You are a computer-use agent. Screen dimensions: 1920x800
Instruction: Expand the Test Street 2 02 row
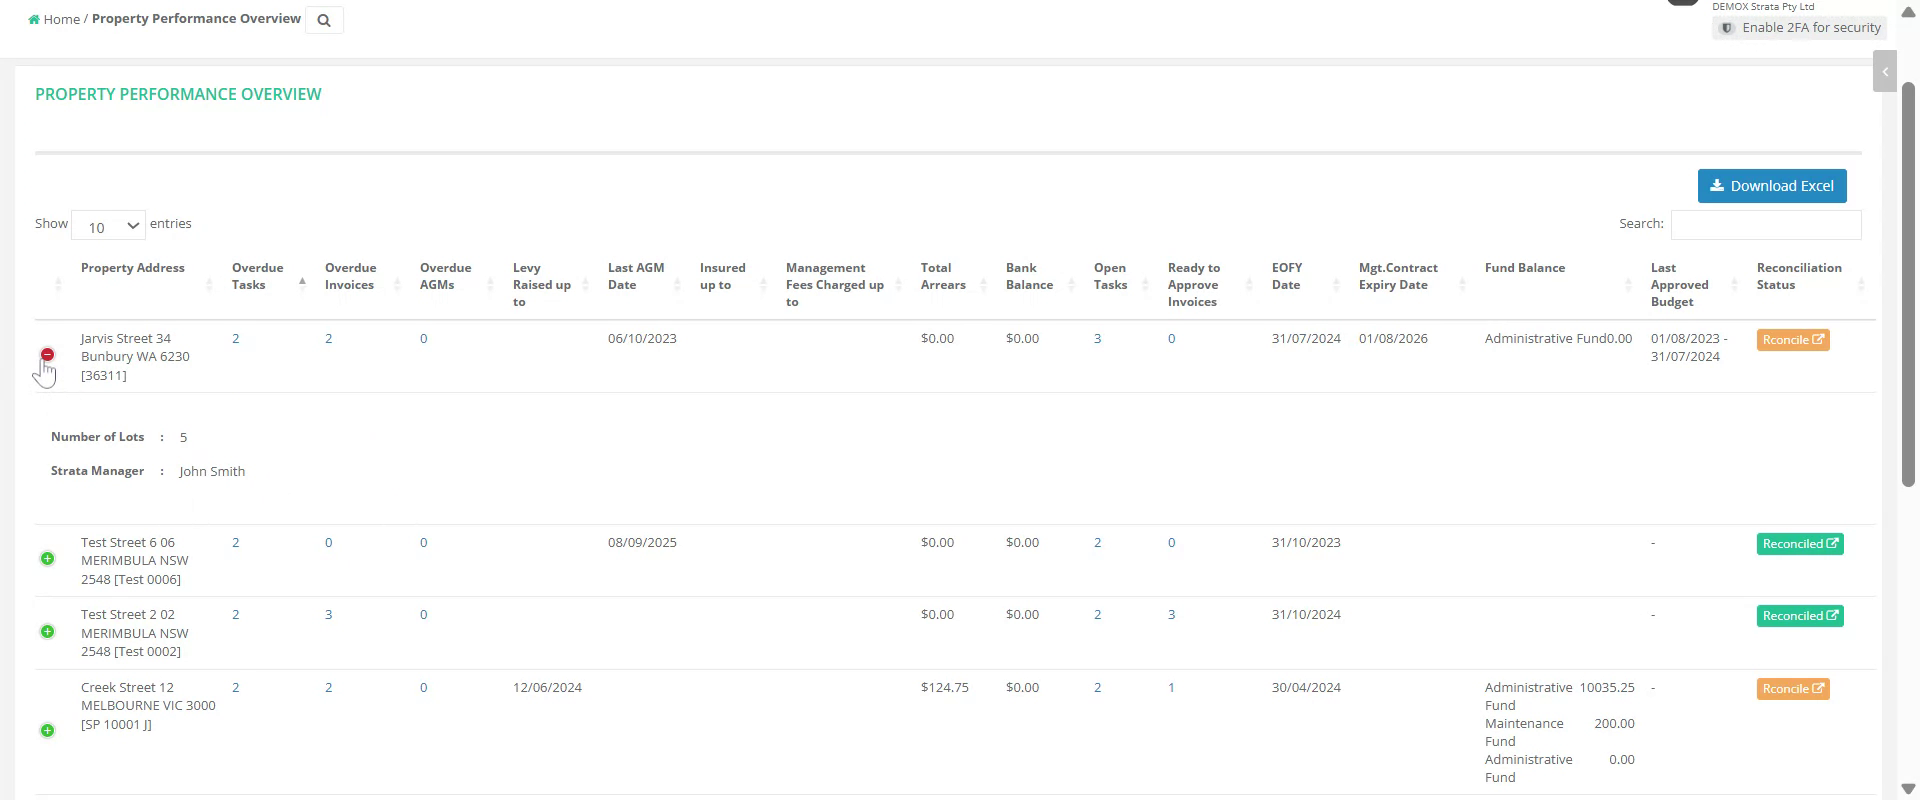tap(47, 632)
